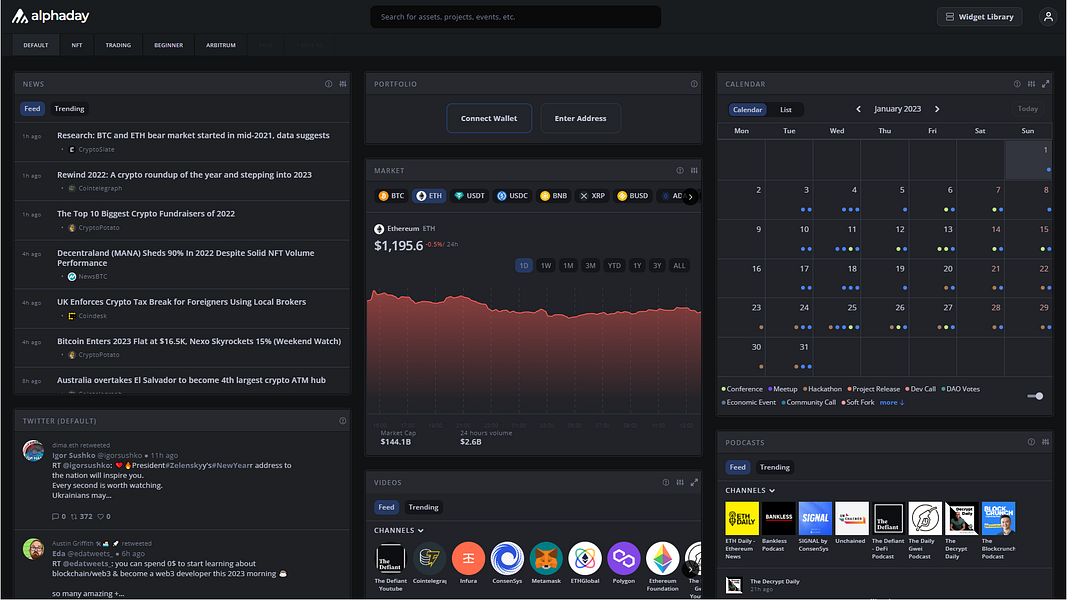Collapse the Podcasts CHANNELS section

(x=750, y=490)
